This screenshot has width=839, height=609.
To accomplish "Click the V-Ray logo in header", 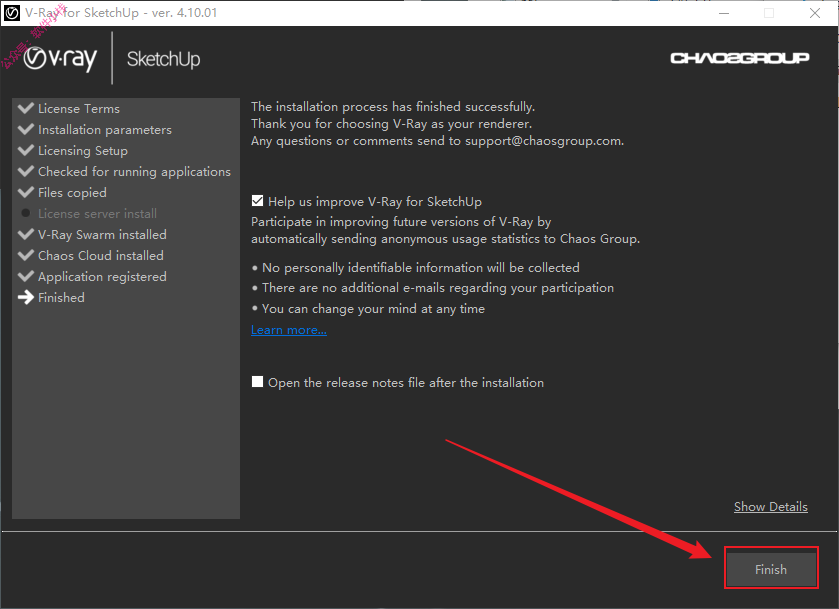I will tap(60, 58).
